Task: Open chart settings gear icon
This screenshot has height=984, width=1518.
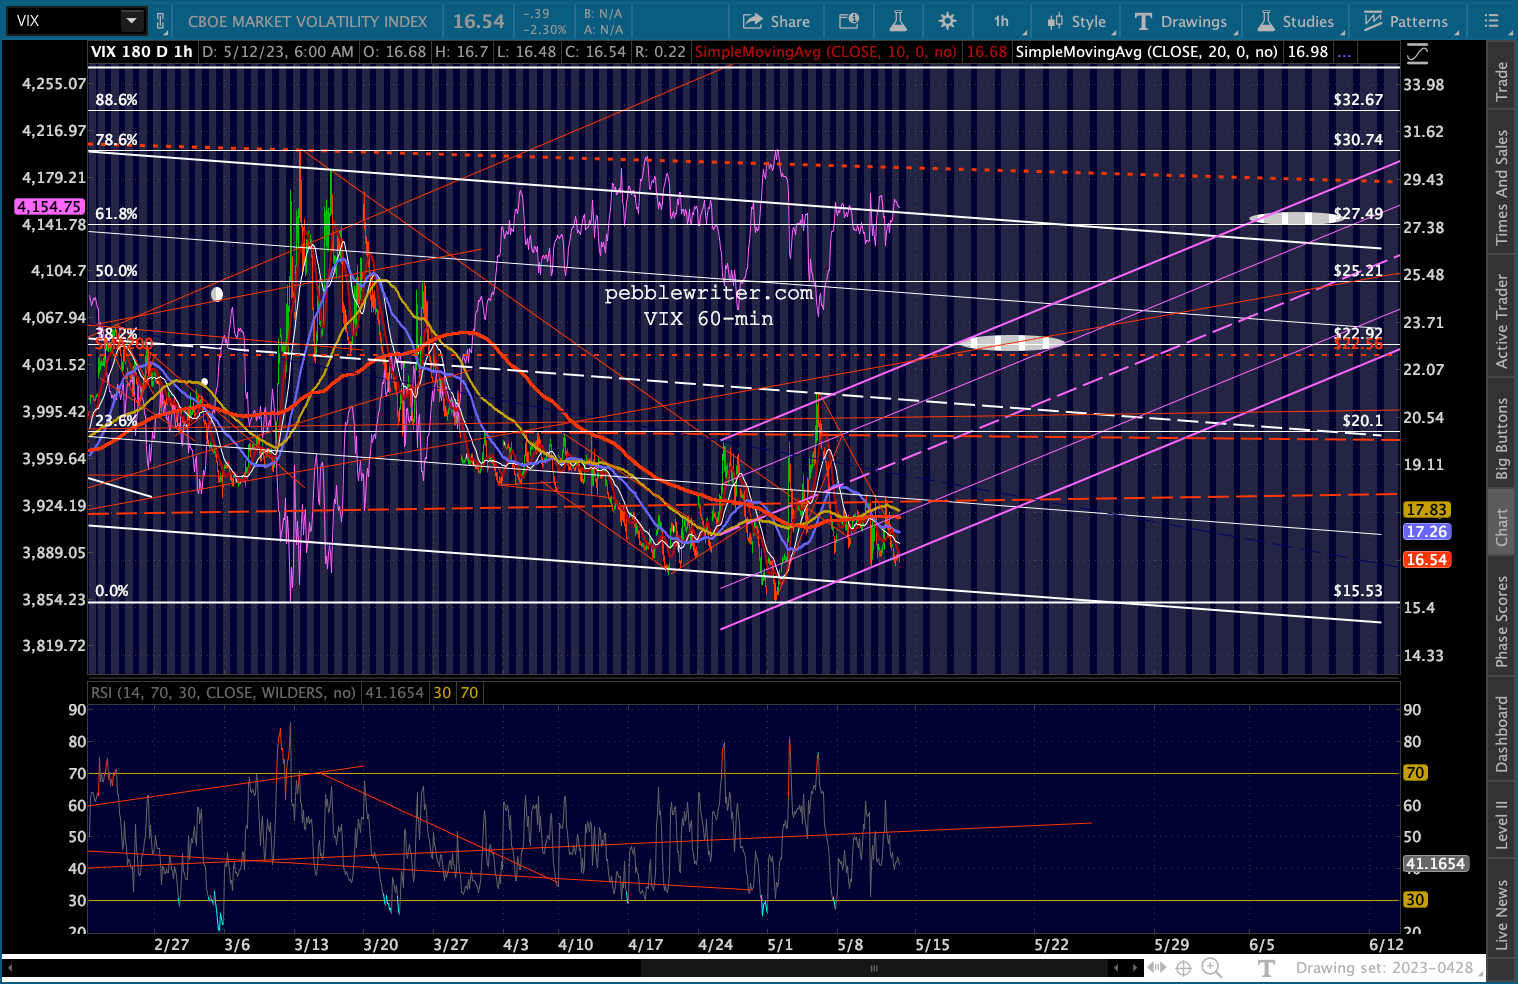Action: 947,21
